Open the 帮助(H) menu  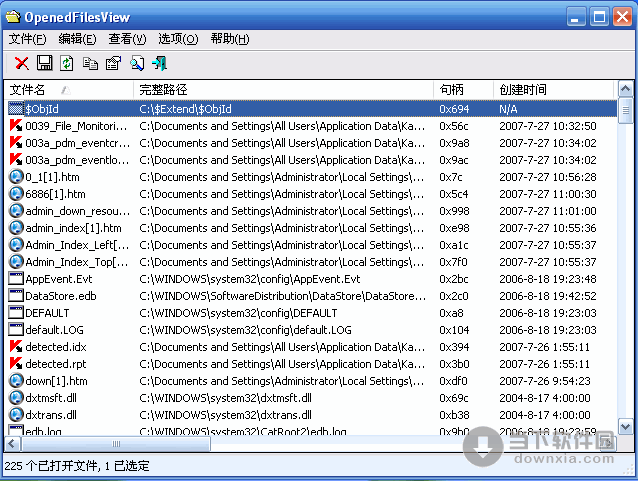pos(229,39)
